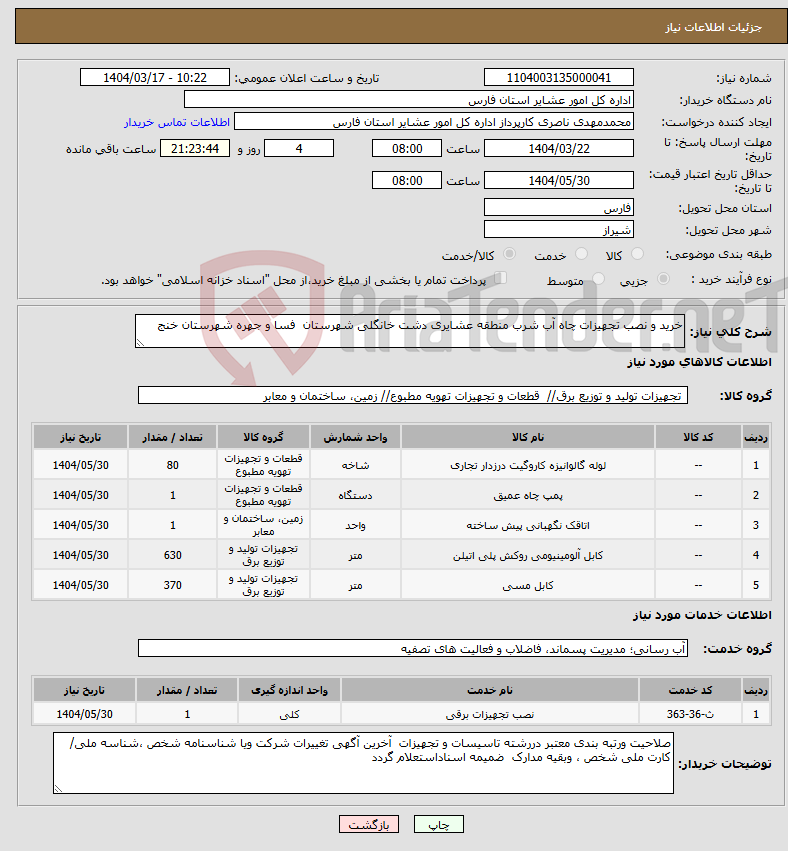Click the general need description text box
The width and height of the screenshot is (788, 851).
[410, 331]
